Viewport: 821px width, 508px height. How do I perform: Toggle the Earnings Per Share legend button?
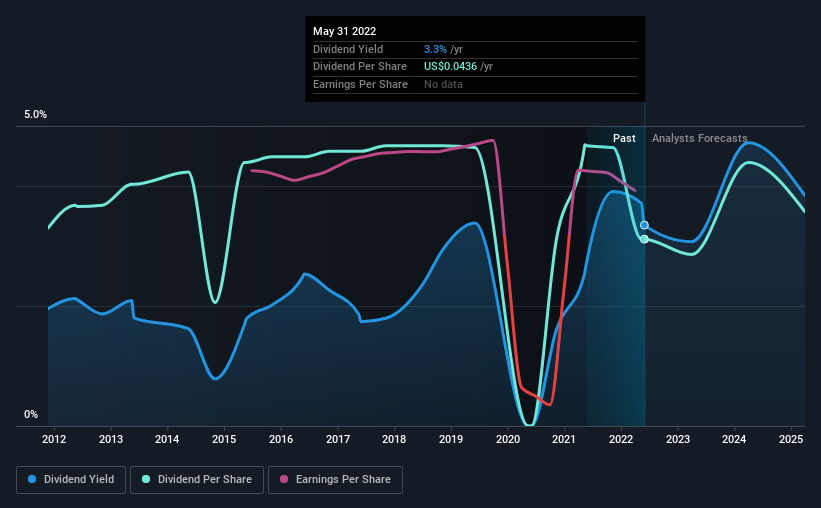point(335,480)
